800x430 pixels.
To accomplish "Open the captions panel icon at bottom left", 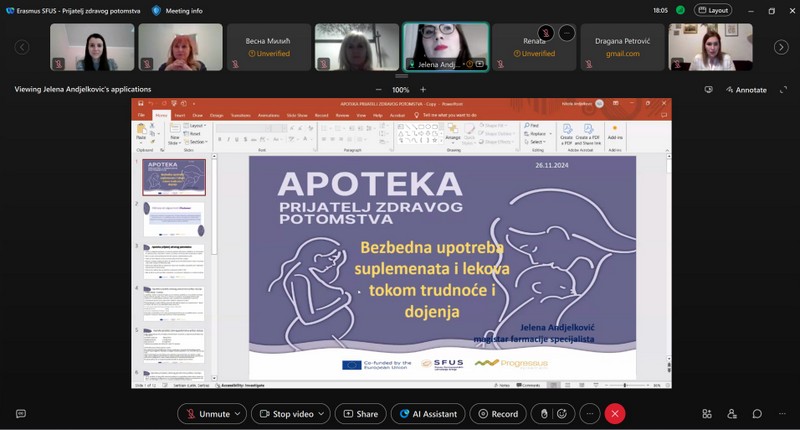I will coord(21,414).
